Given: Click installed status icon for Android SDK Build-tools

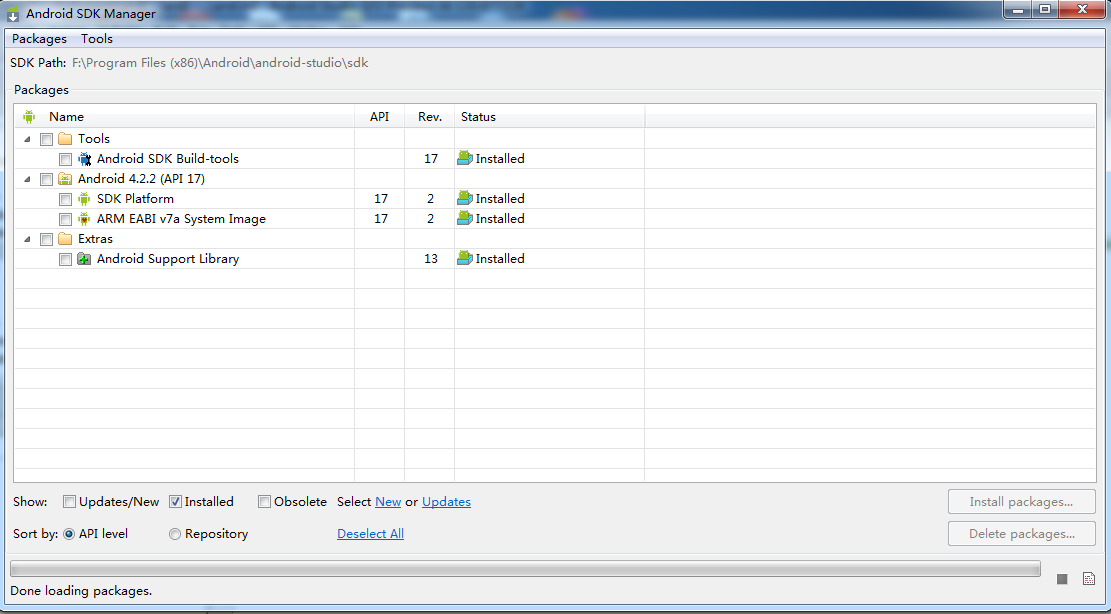Looking at the screenshot, I should [x=465, y=158].
